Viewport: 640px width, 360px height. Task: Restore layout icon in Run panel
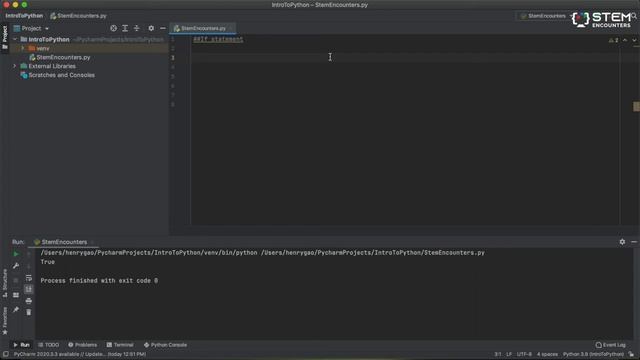point(16,295)
